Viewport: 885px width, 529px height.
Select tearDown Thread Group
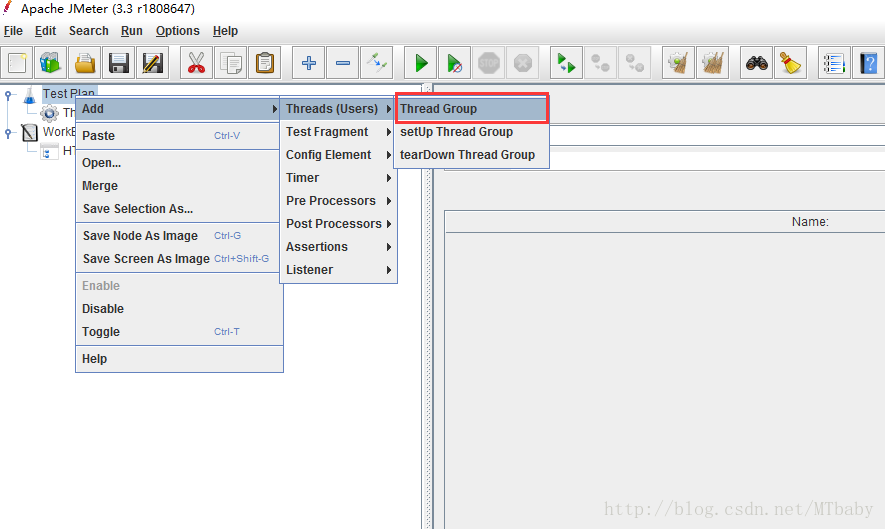[x=471, y=155]
